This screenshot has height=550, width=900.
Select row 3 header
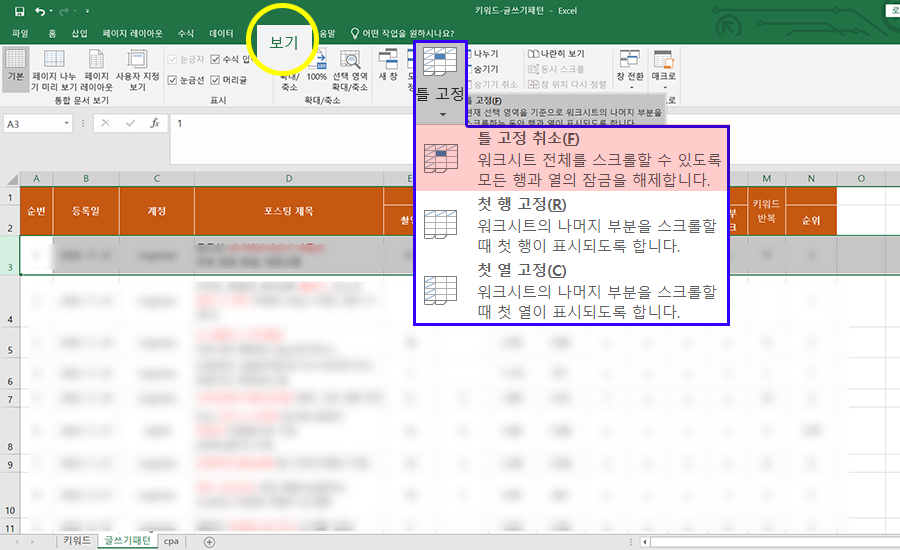(x=10, y=256)
